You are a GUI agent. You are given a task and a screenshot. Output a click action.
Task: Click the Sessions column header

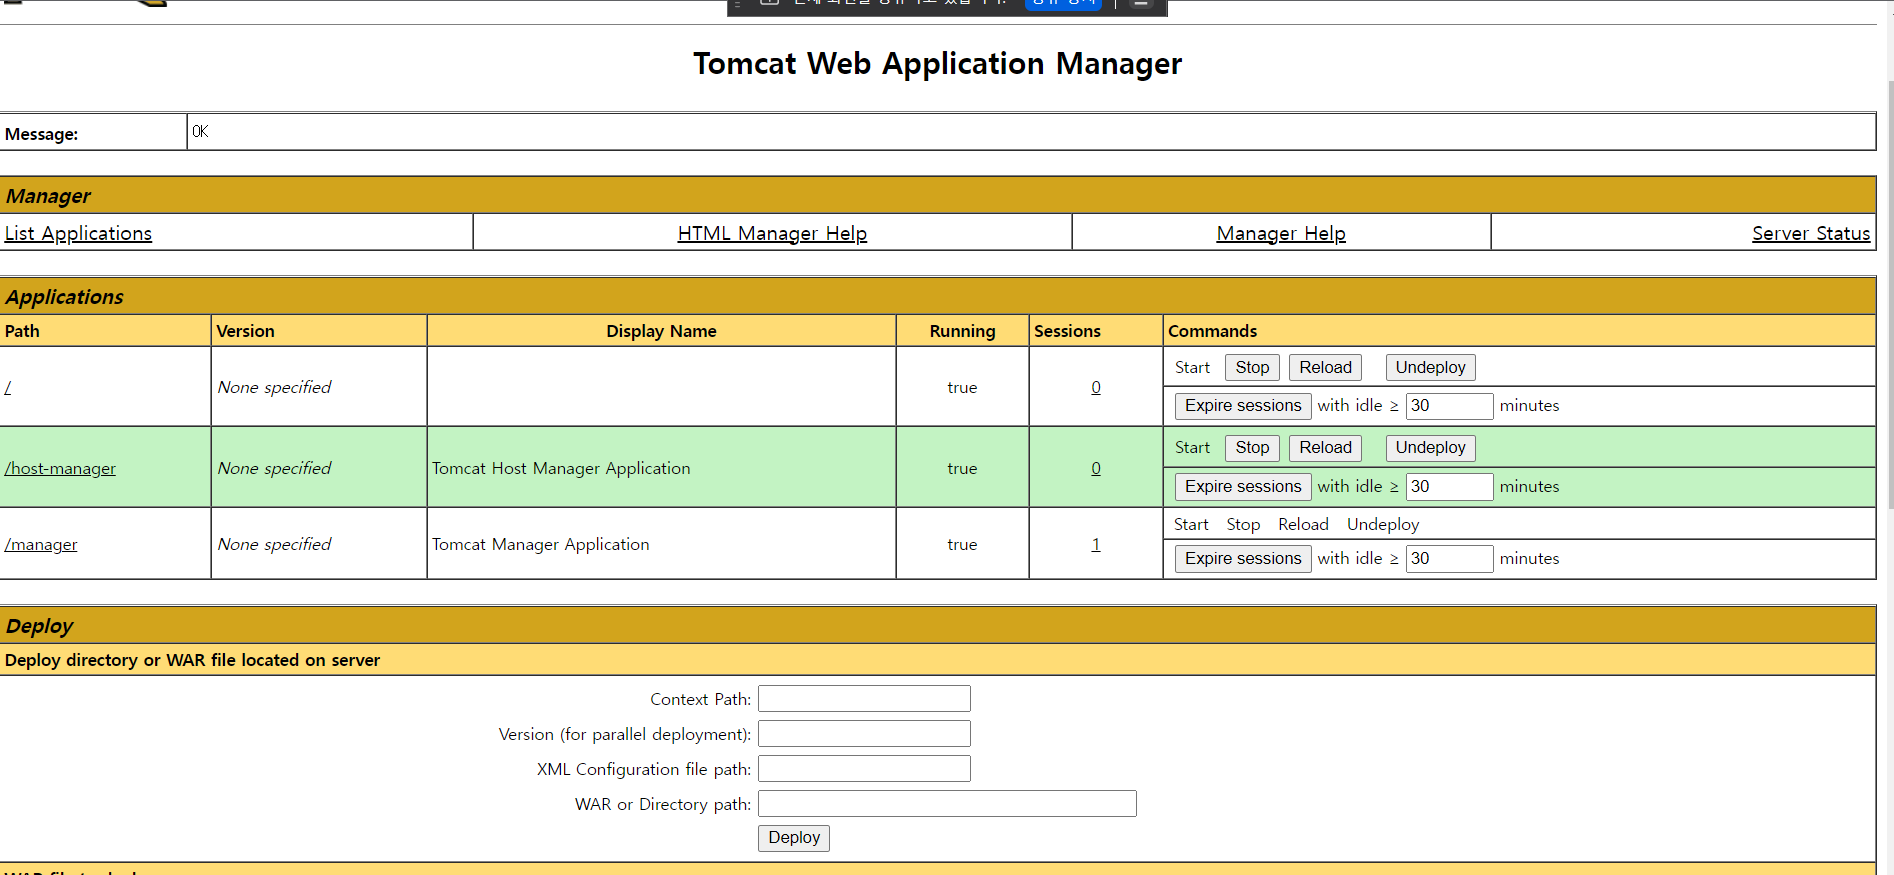[x=1067, y=331]
